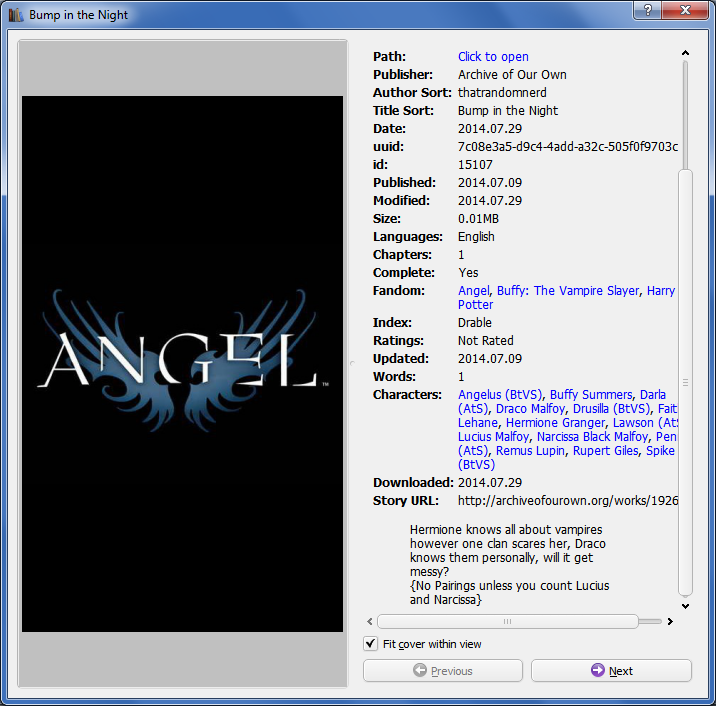Click the Index value Drable
This screenshot has width=716, height=706.
474,322
